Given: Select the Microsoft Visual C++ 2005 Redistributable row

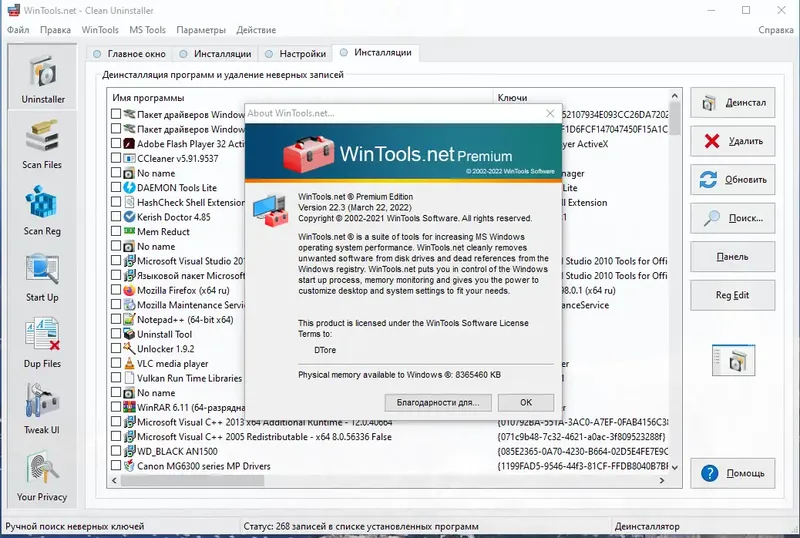Looking at the screenshot, I should click(389, 436).
